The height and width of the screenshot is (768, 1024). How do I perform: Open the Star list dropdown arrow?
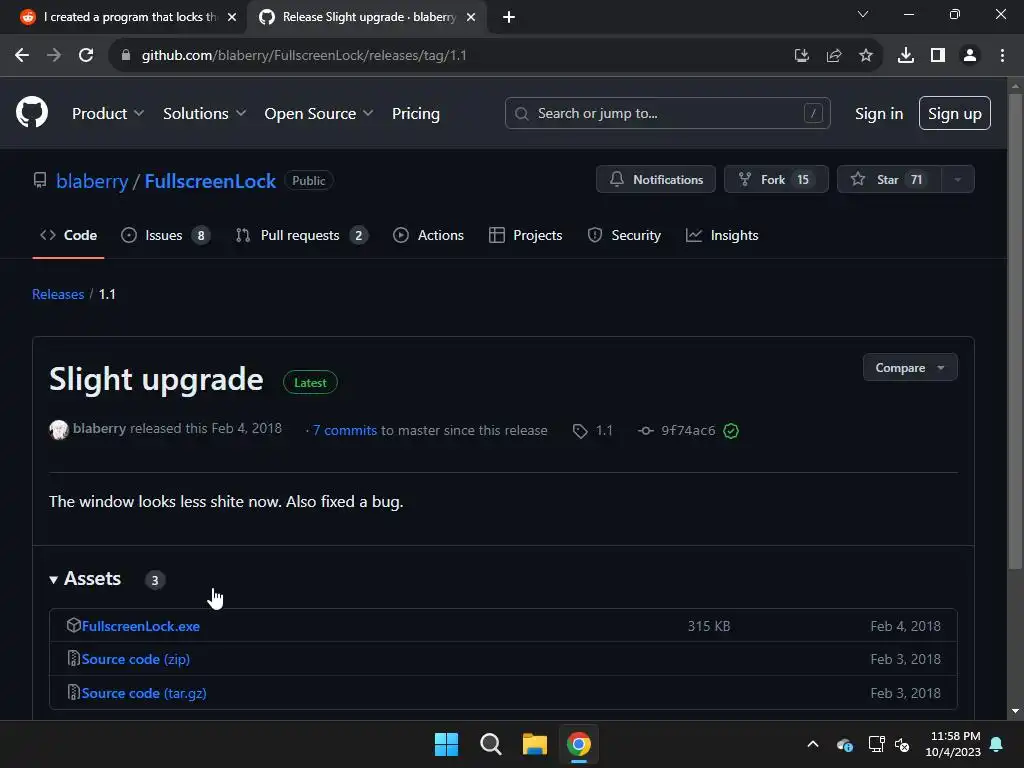coord(957,180)
